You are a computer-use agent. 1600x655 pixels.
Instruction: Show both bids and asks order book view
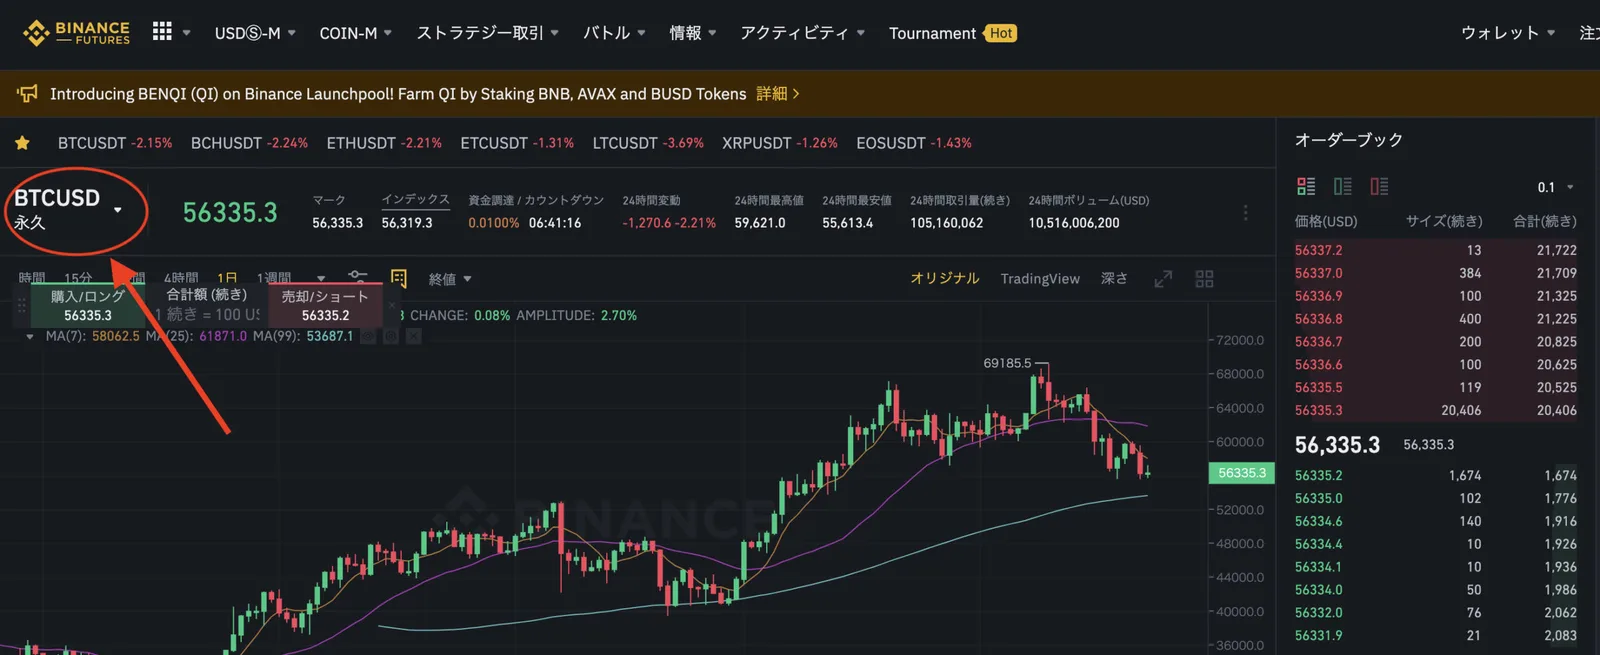(x=1306, y=186)
